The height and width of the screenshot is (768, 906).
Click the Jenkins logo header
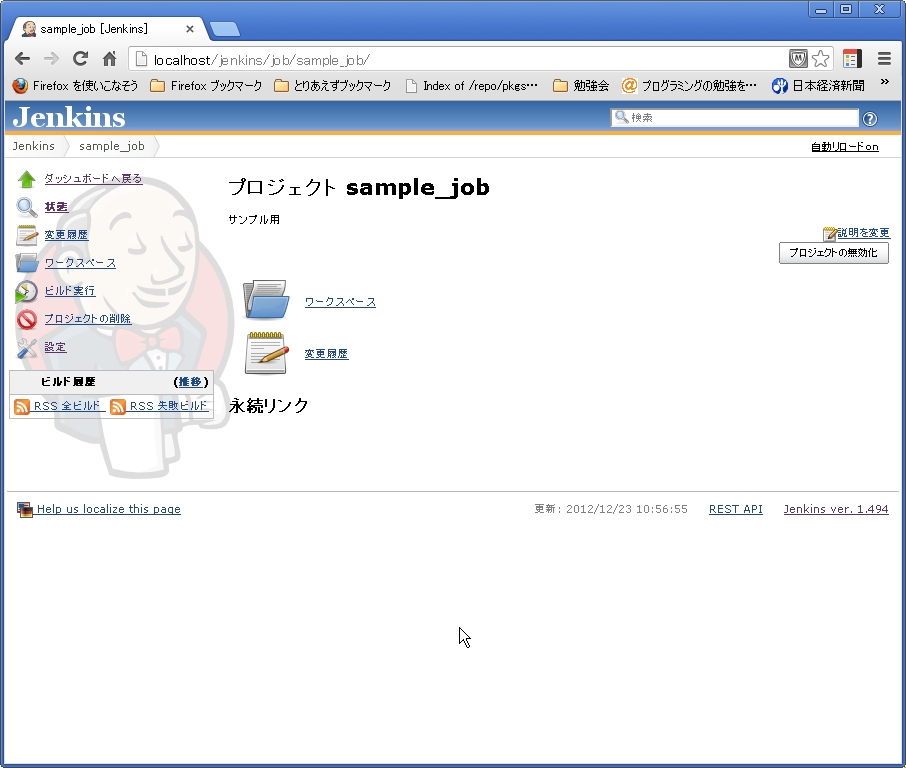tap(69, 117)
